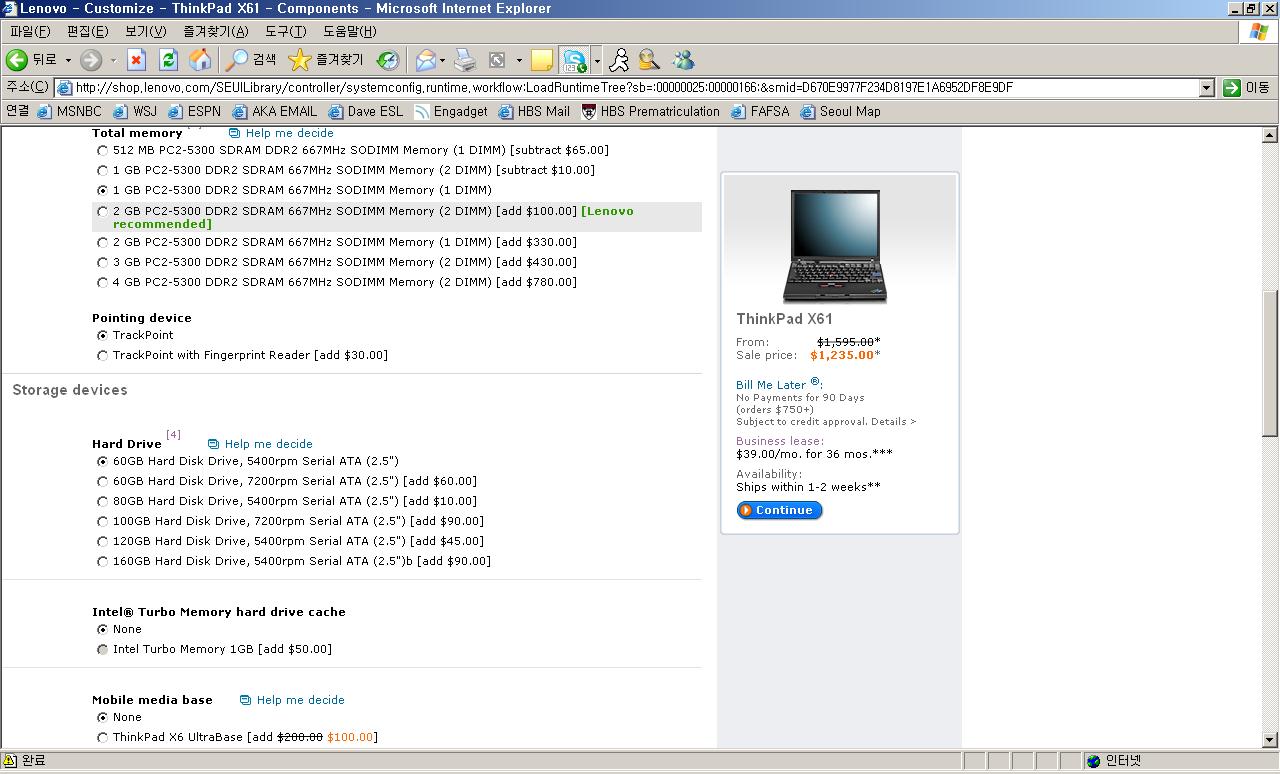Open the HBS Prematriculation bookmark

pyautogui.click(x=651, y=111)
